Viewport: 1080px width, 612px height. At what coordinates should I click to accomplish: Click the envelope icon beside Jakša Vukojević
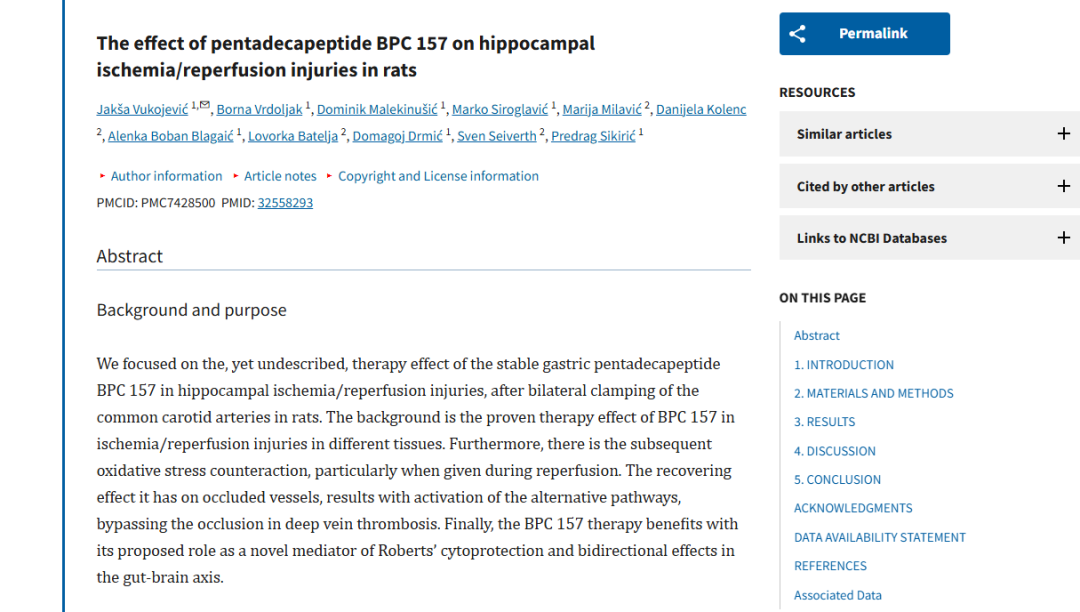(x=205, y=104)
